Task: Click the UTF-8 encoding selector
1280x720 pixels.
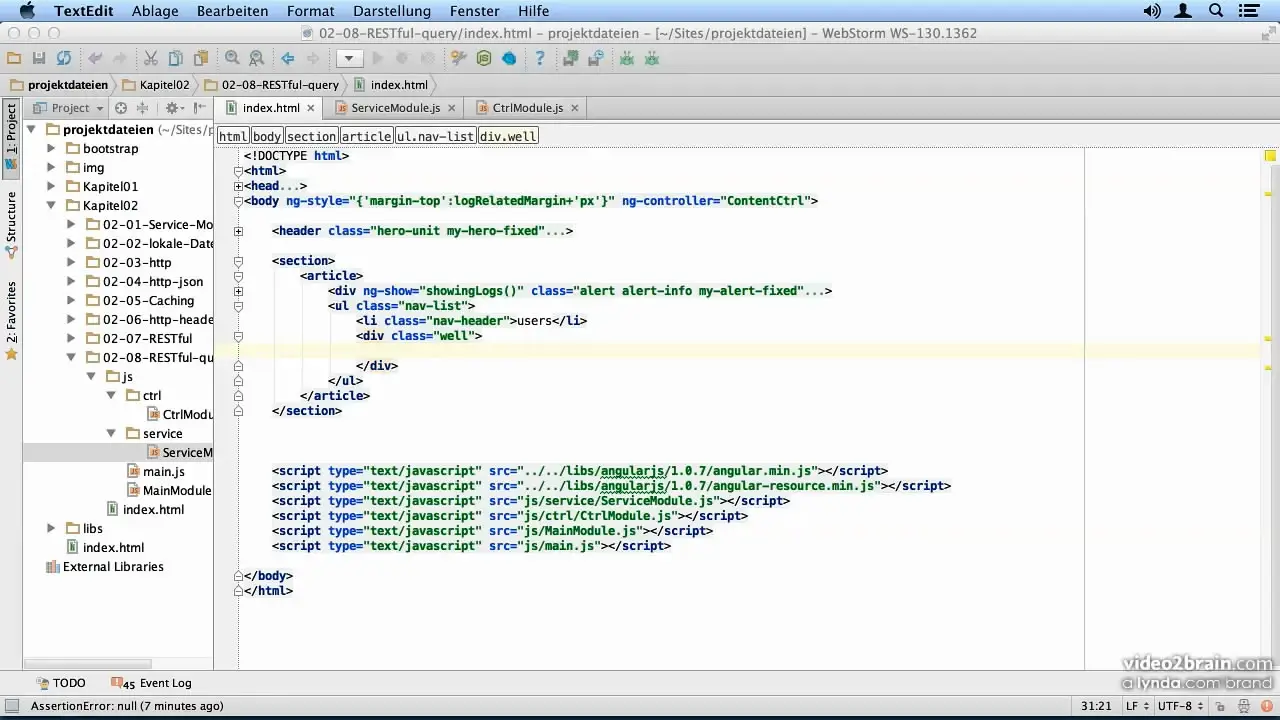Action: click(x=1180, y=706)
